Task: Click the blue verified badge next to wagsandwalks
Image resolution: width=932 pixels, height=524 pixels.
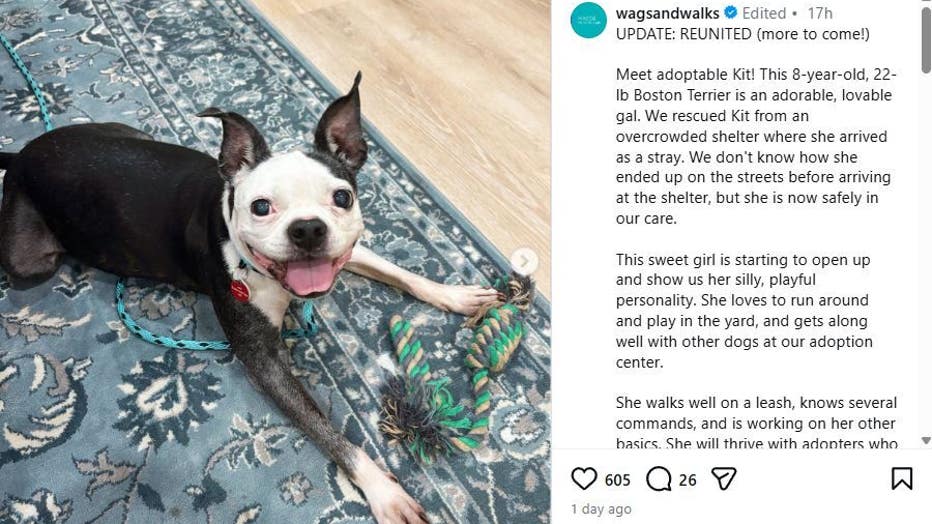Action: [x=731, y=12]
